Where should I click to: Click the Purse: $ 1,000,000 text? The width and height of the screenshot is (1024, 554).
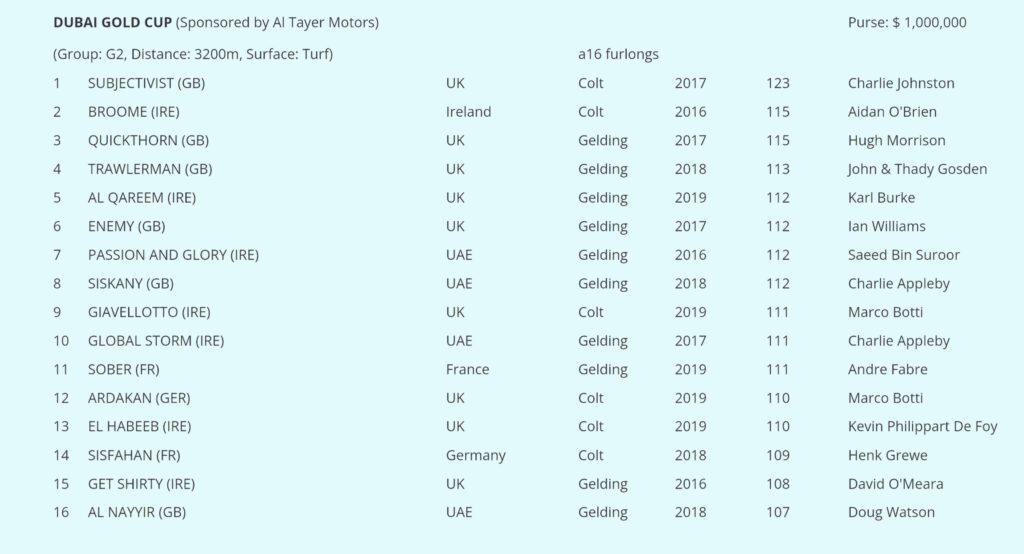tap(907, 22)
